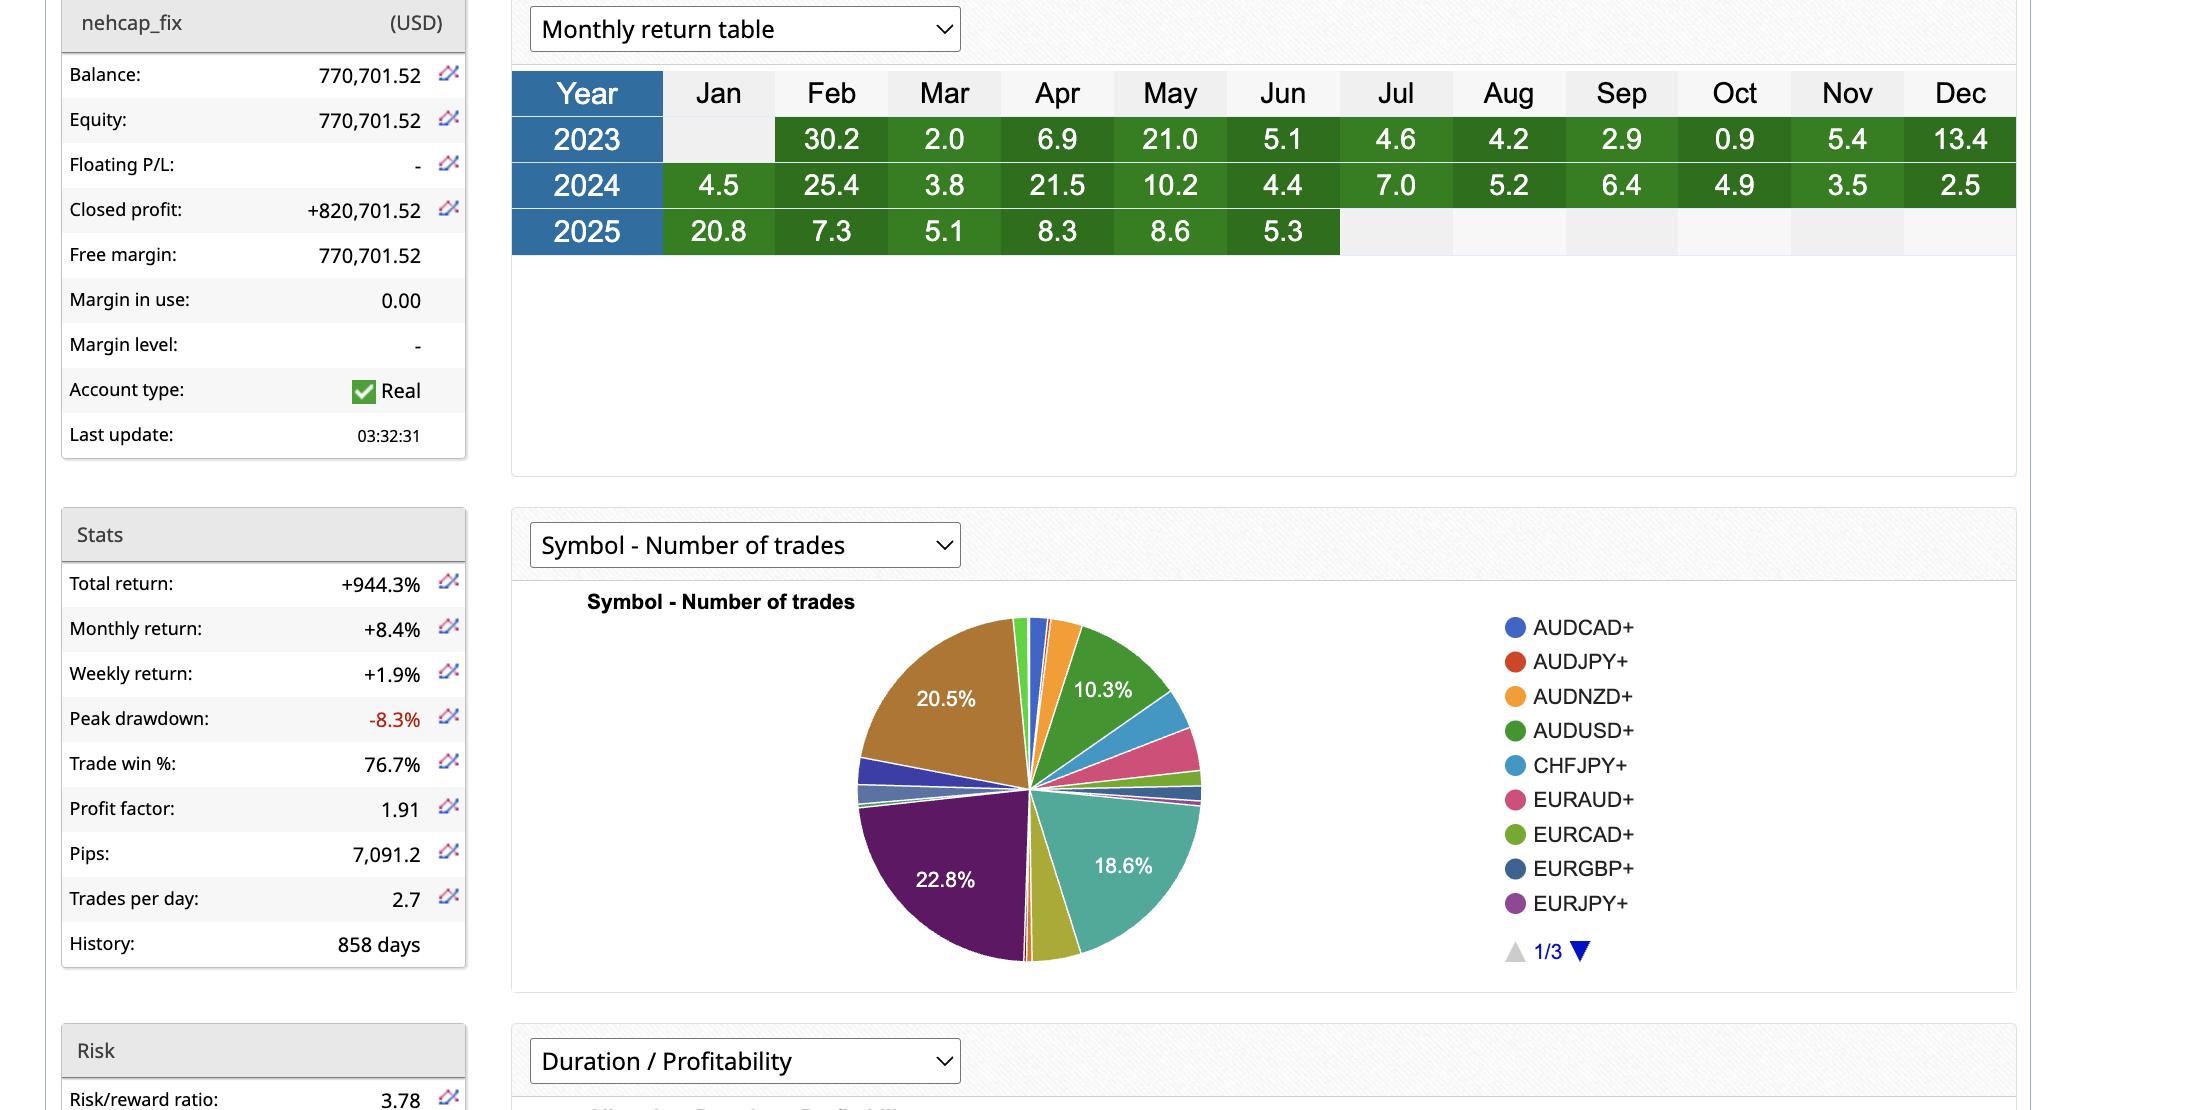Click previous legend page arrow
The width and height of the screenshot is (2204, 1110).
pyautogui.click(x=1515, y=951)
